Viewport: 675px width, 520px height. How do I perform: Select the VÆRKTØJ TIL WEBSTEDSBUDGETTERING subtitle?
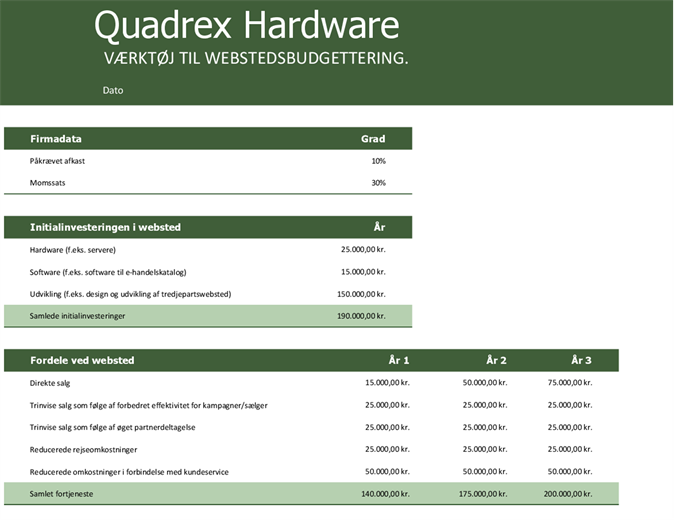click(256, 58)
